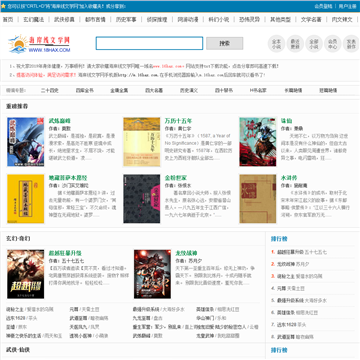Click the yellow 地藏菩萨本愿经 cover
The image size is (360, 360).
(26, 199)
